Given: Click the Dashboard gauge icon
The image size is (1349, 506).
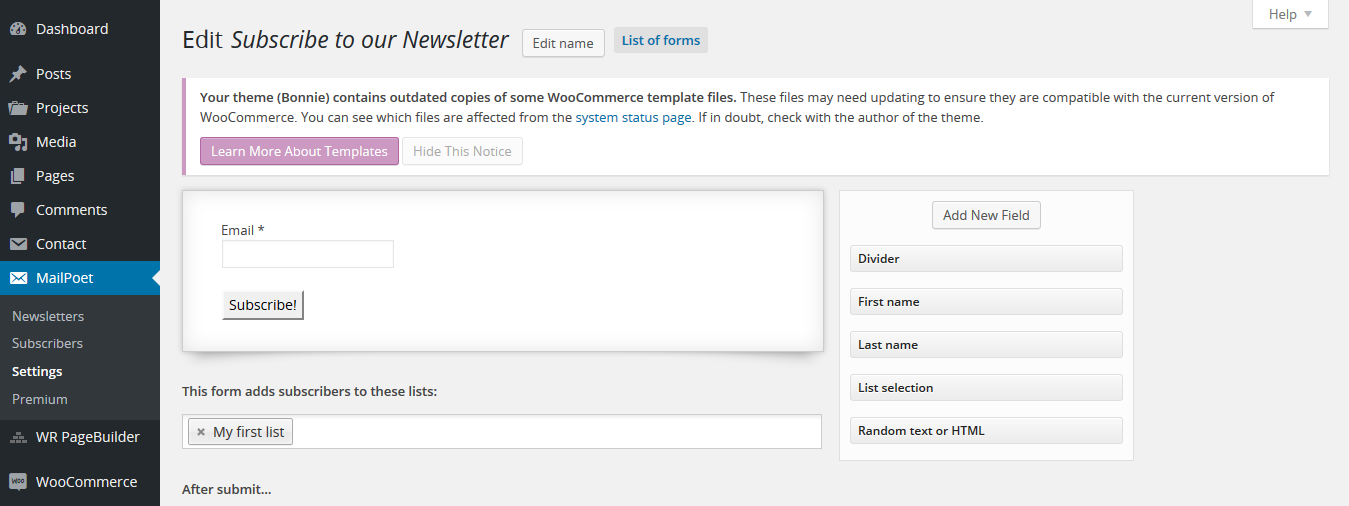Looking at the screenshot, I should pos(18,29).
